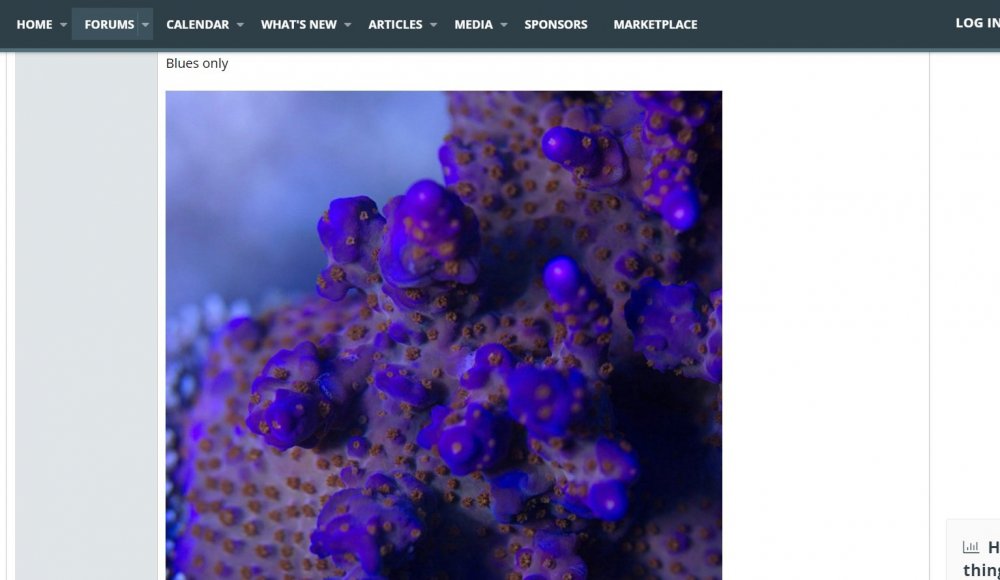Click the bar chart poll icon
The image size is (1000, 580).
tap(970, 547)
